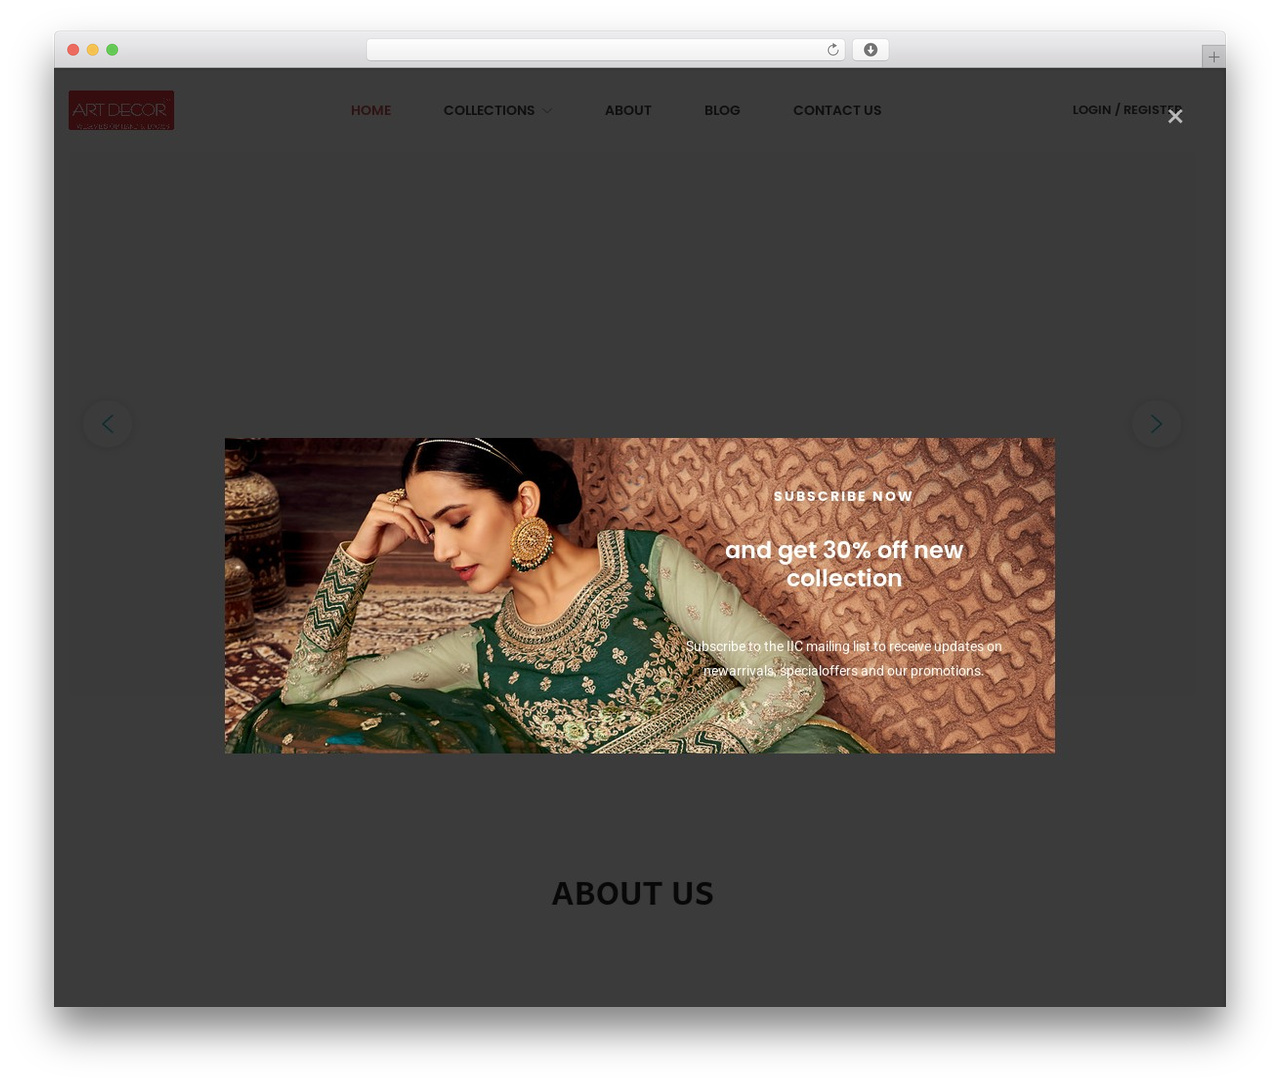This screenshot has height=1084, width=1280.
Task: Go to previous slide arrow
Action: point(108,424)
